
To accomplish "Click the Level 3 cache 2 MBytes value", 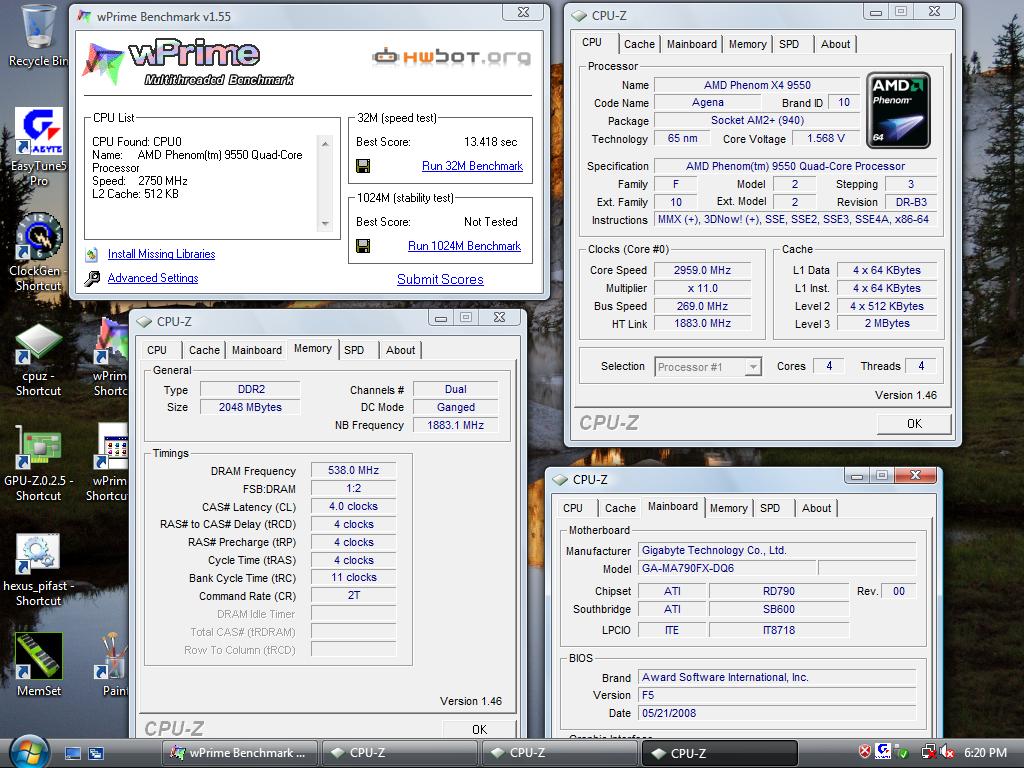I will click(887, 323).
